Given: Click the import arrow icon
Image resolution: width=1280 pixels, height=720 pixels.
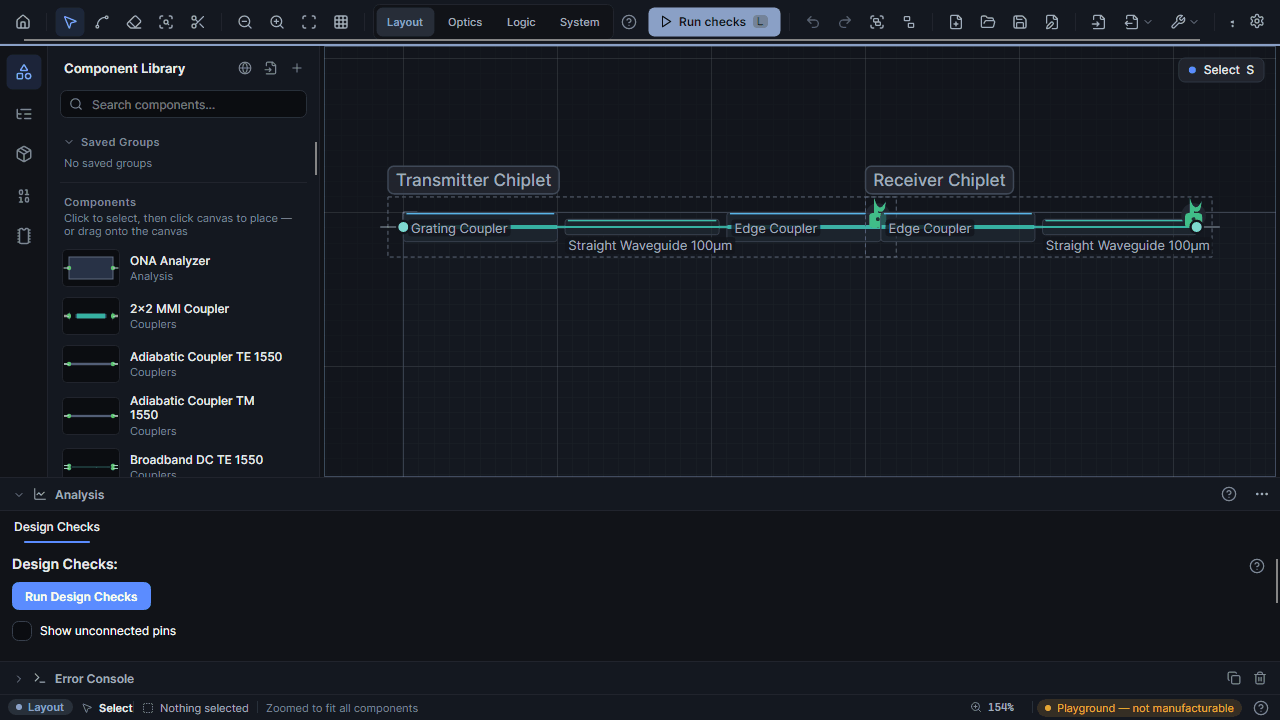Looking at the screenshot, I should pos(1099,22).
